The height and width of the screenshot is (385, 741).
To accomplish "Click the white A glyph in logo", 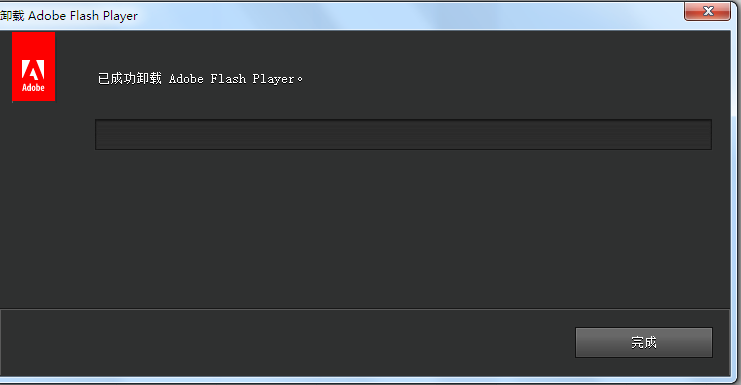I will 33,70.
